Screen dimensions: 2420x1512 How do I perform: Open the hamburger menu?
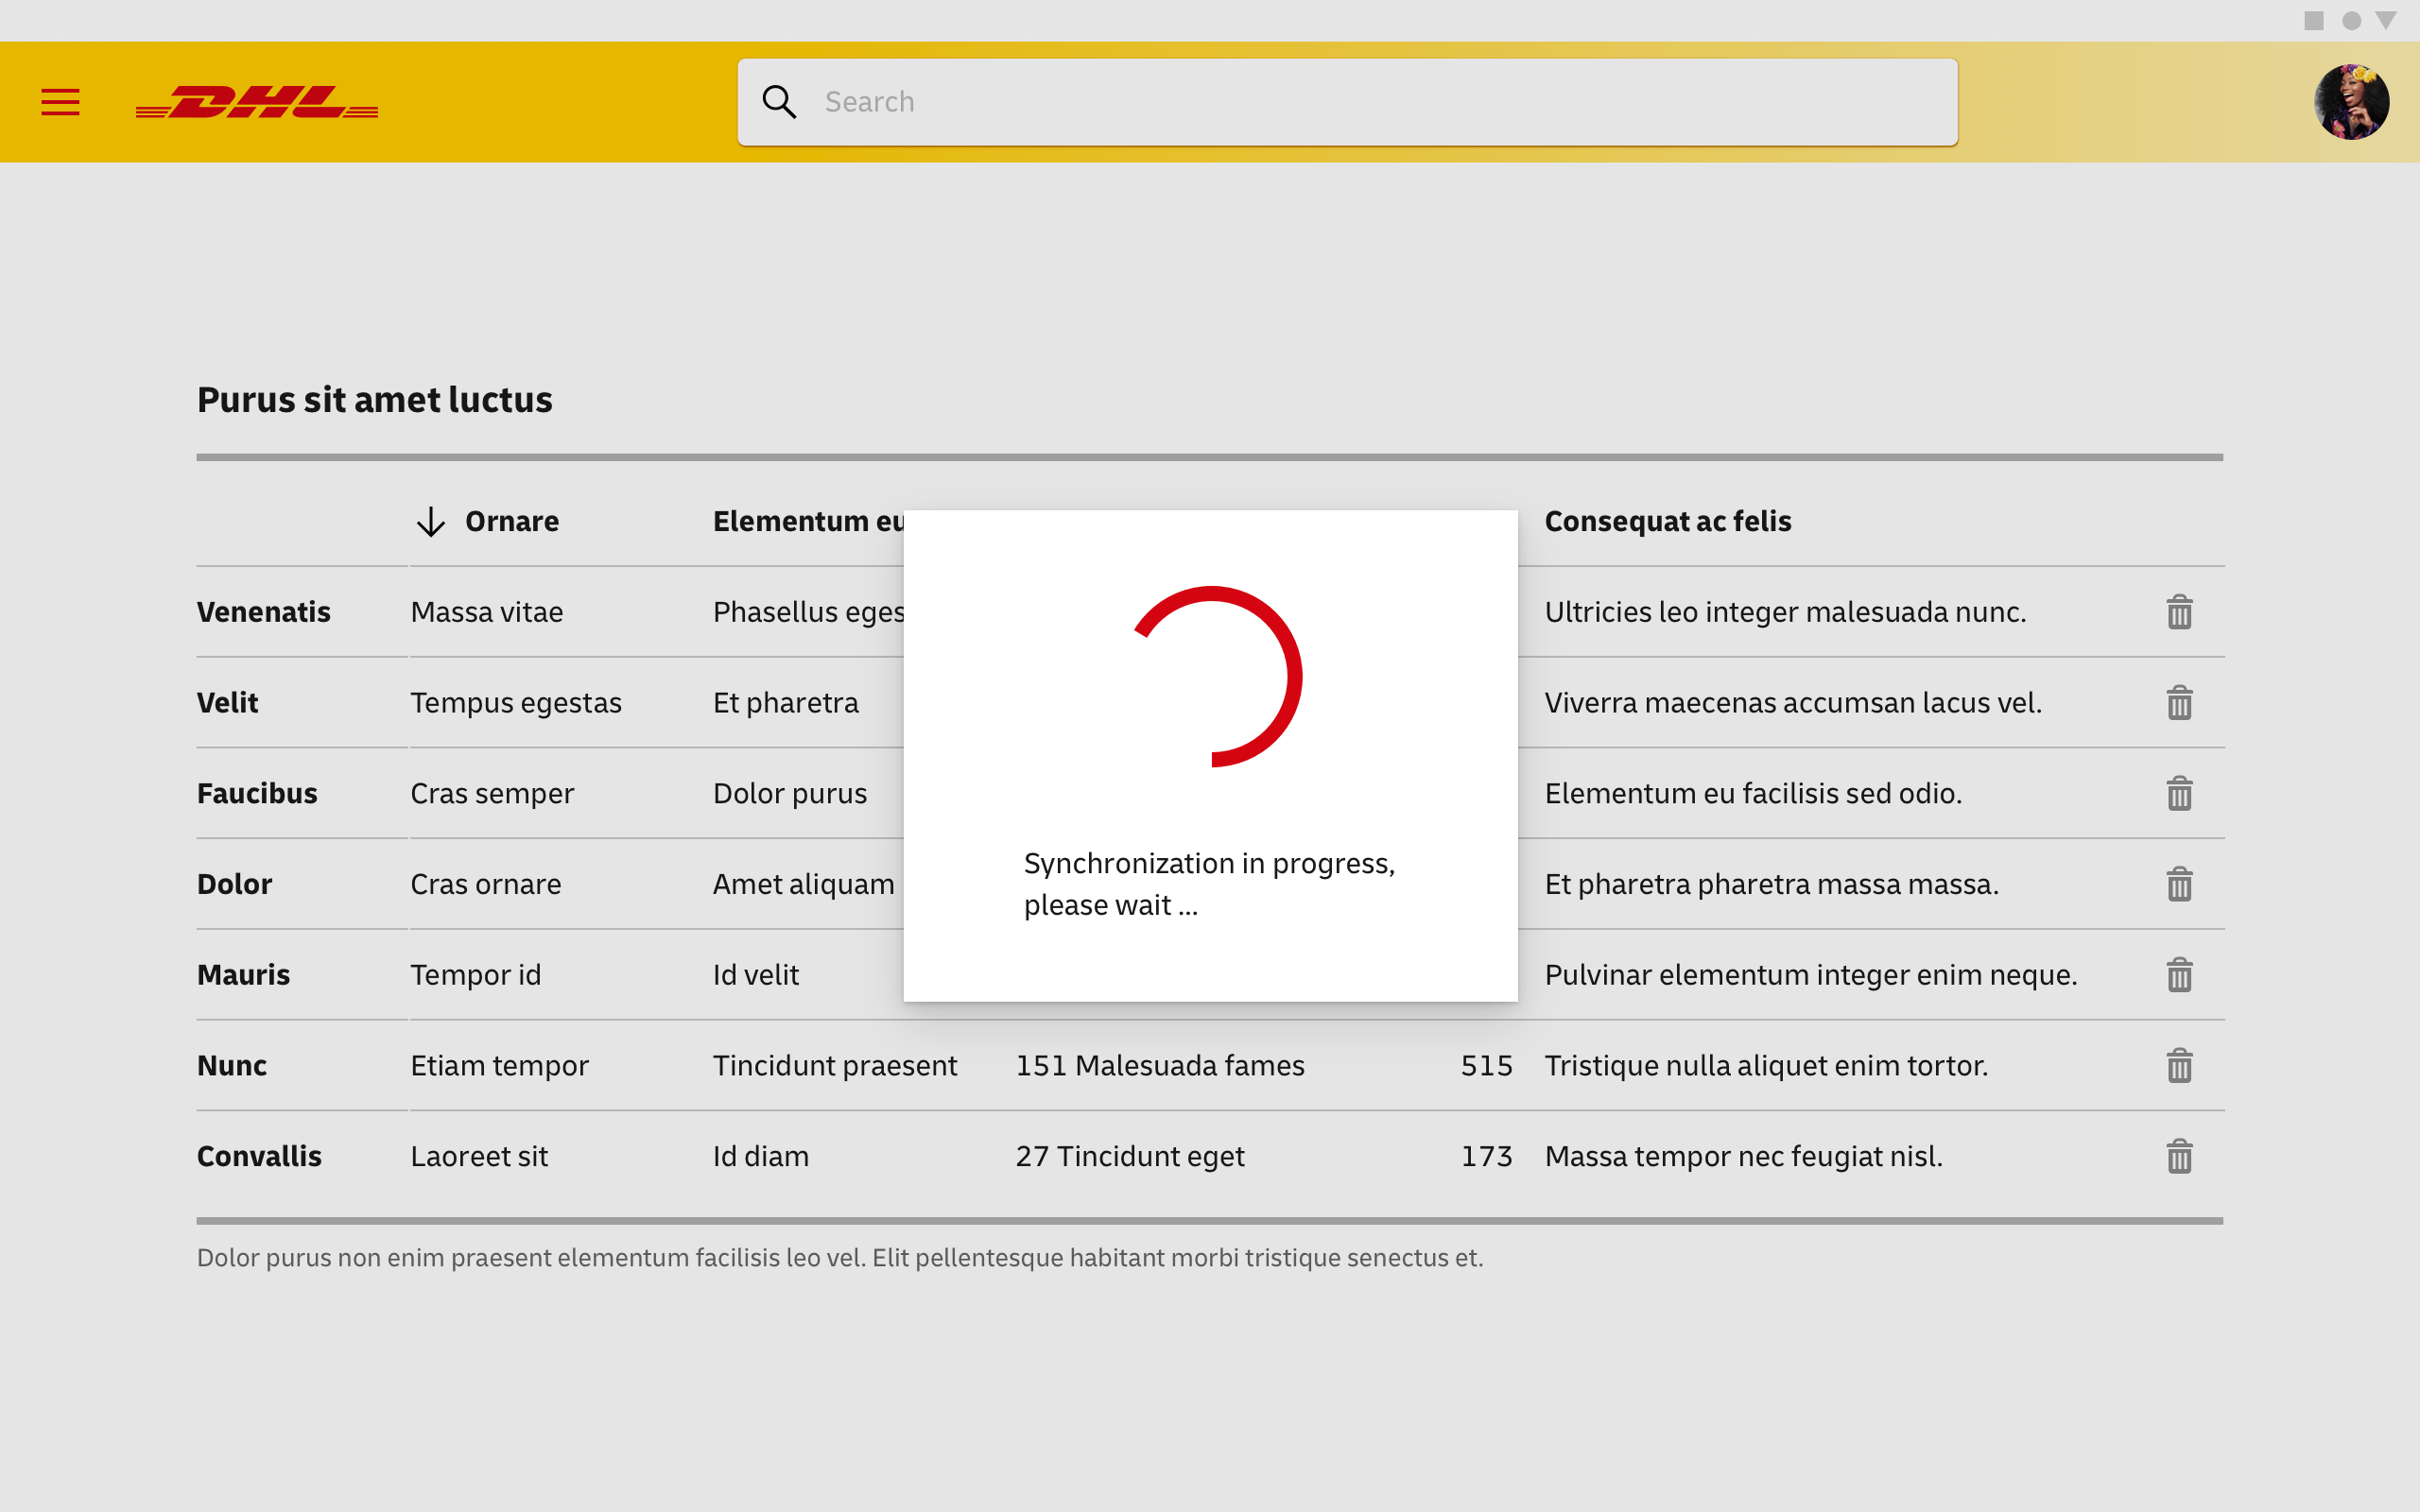[x=60, y=102]
